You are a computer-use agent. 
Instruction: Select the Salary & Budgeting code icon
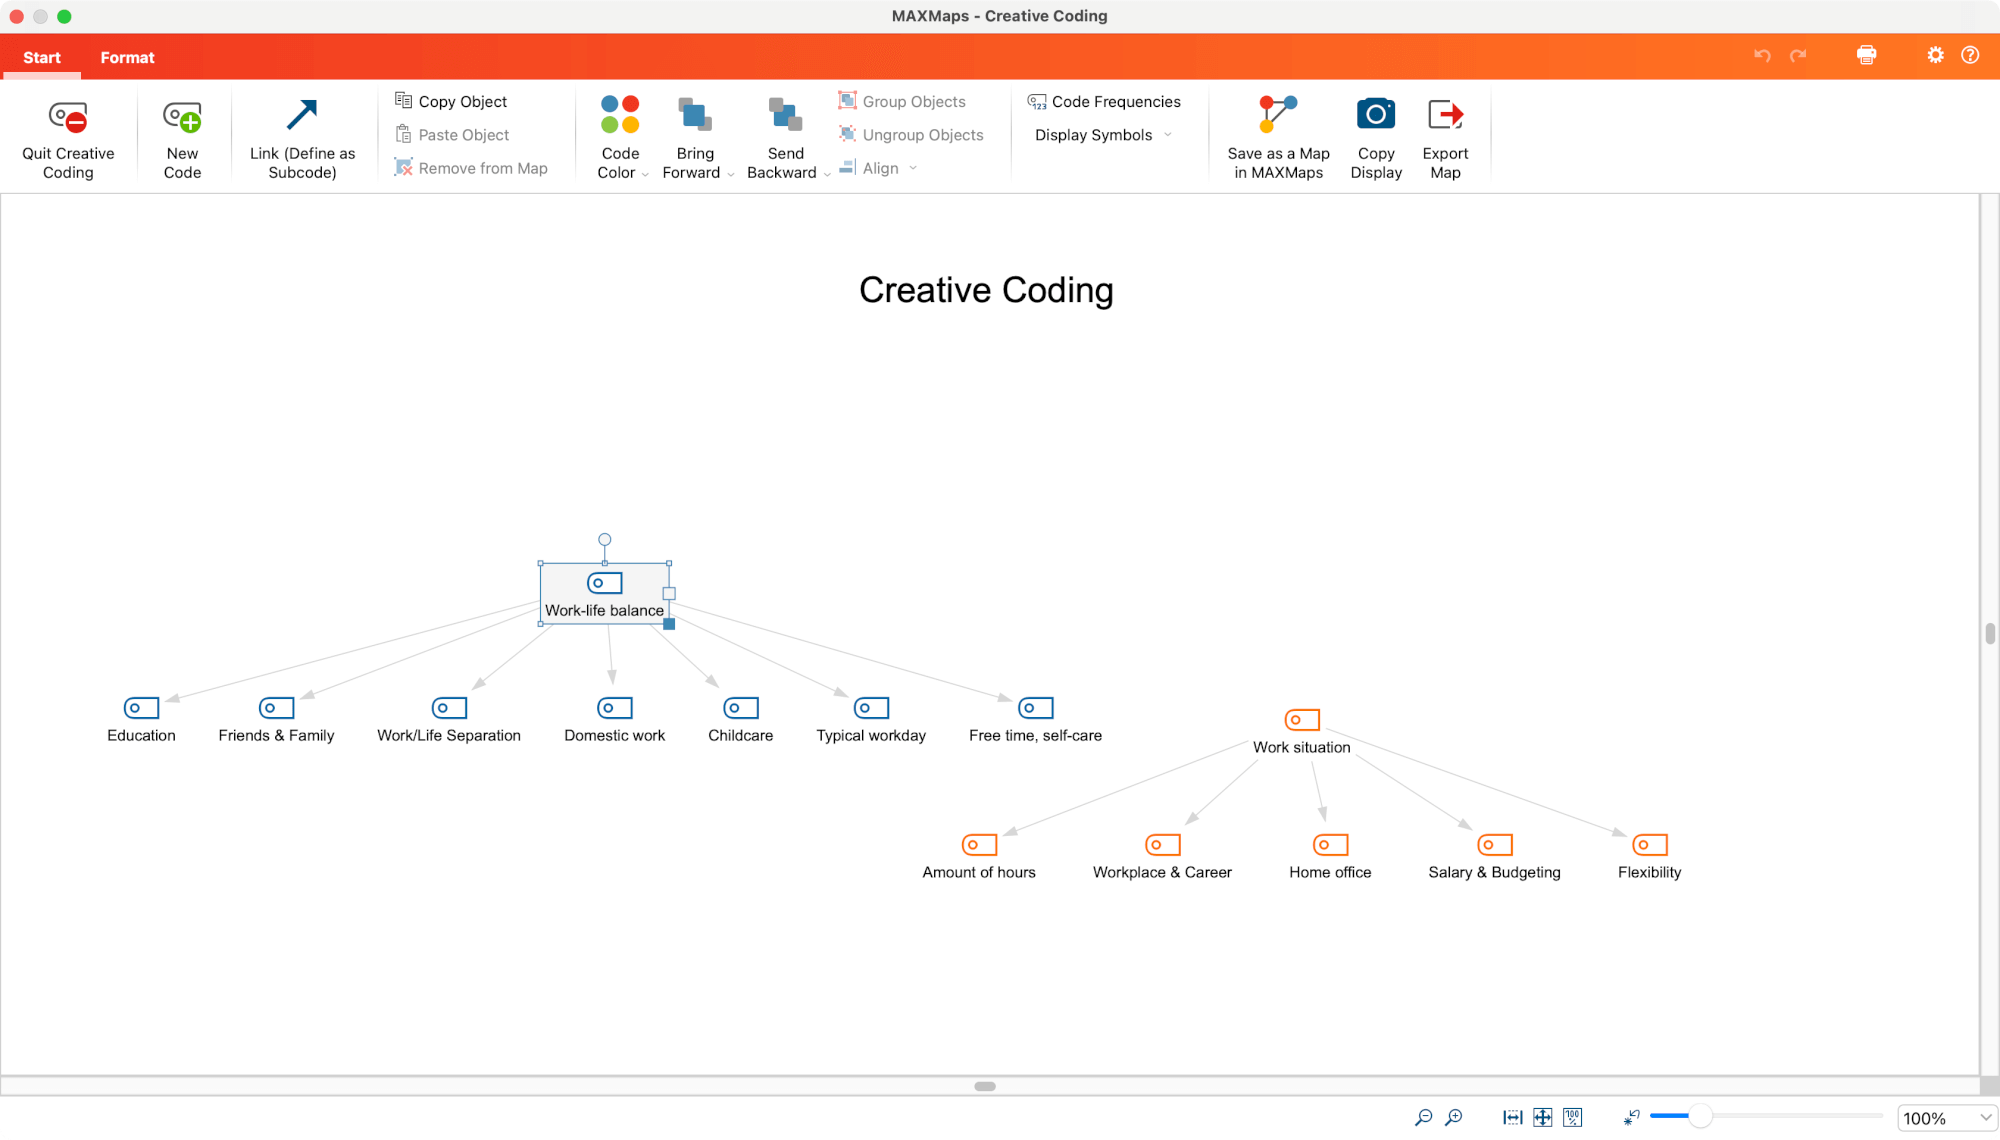click(x=1494, y=845)
